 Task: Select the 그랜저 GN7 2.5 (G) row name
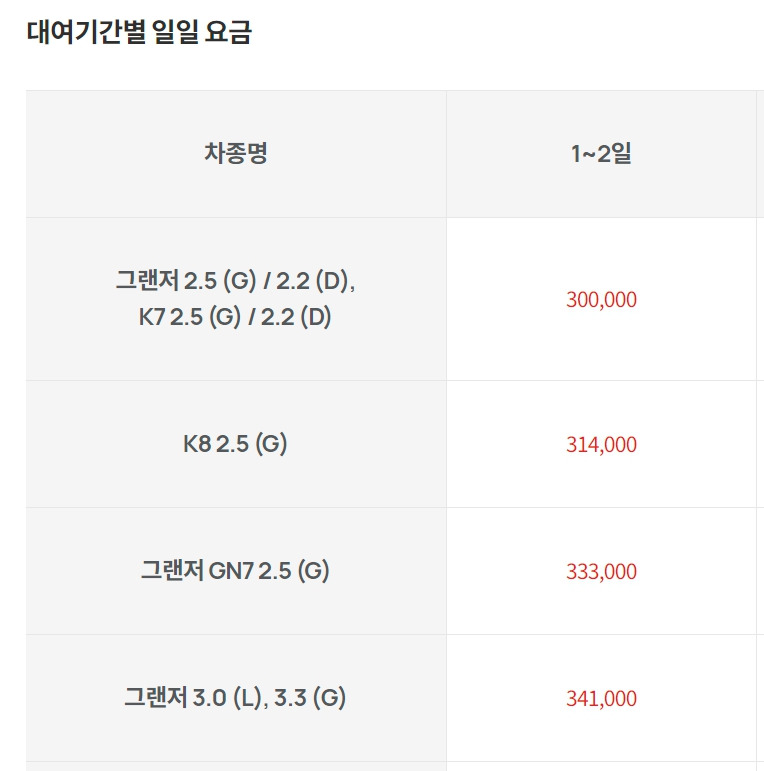[235, 571]
